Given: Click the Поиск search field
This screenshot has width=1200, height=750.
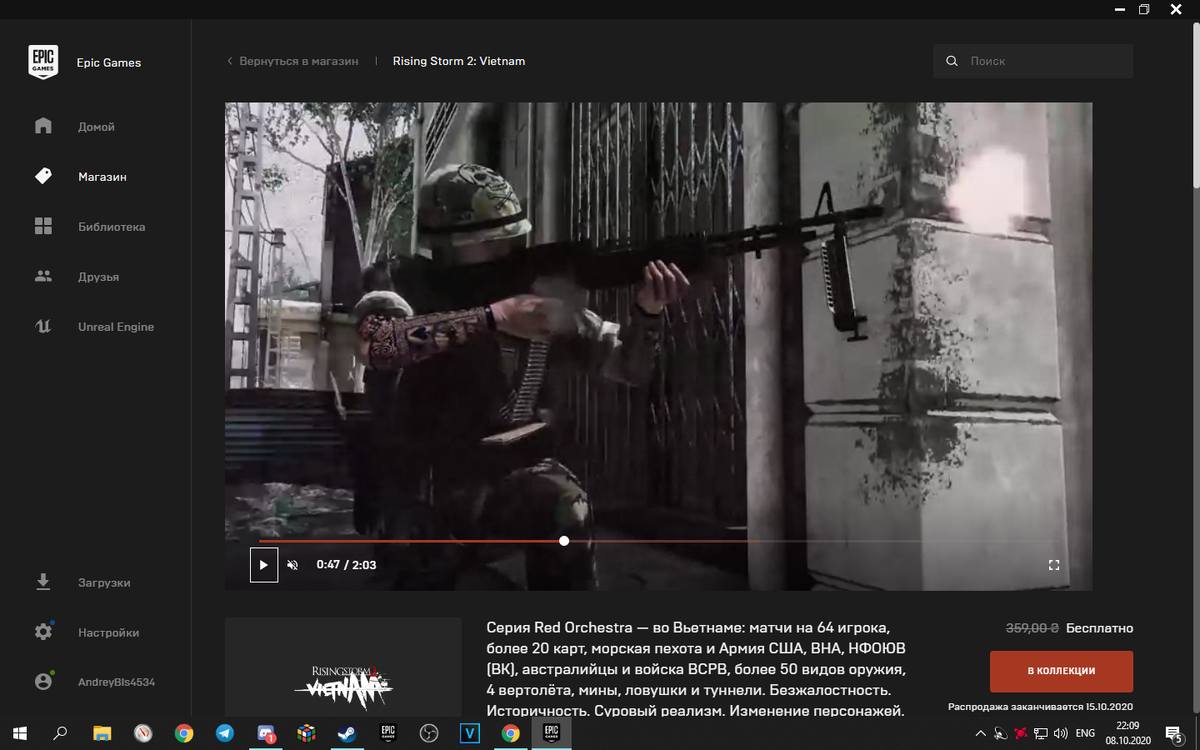Looking at the screenshot, I should tap(1033, 61).
